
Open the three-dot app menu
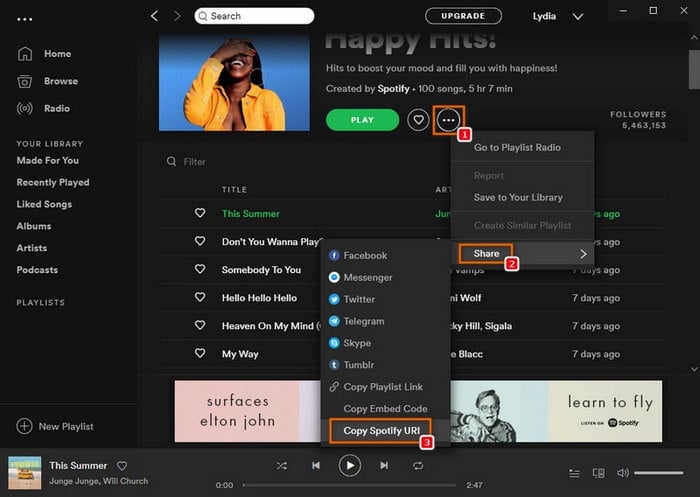25,19
